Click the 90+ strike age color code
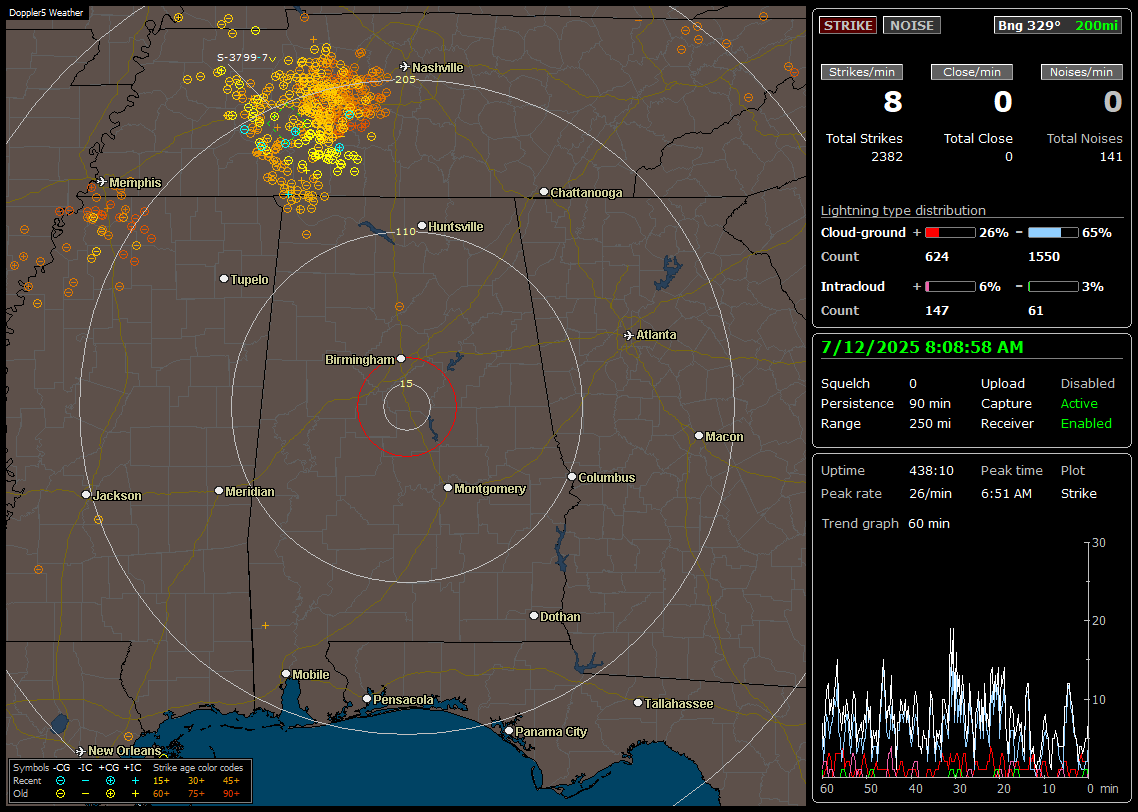Viewport: 1138px width, 812px height. pyautogui.click(x=231, y=794)
